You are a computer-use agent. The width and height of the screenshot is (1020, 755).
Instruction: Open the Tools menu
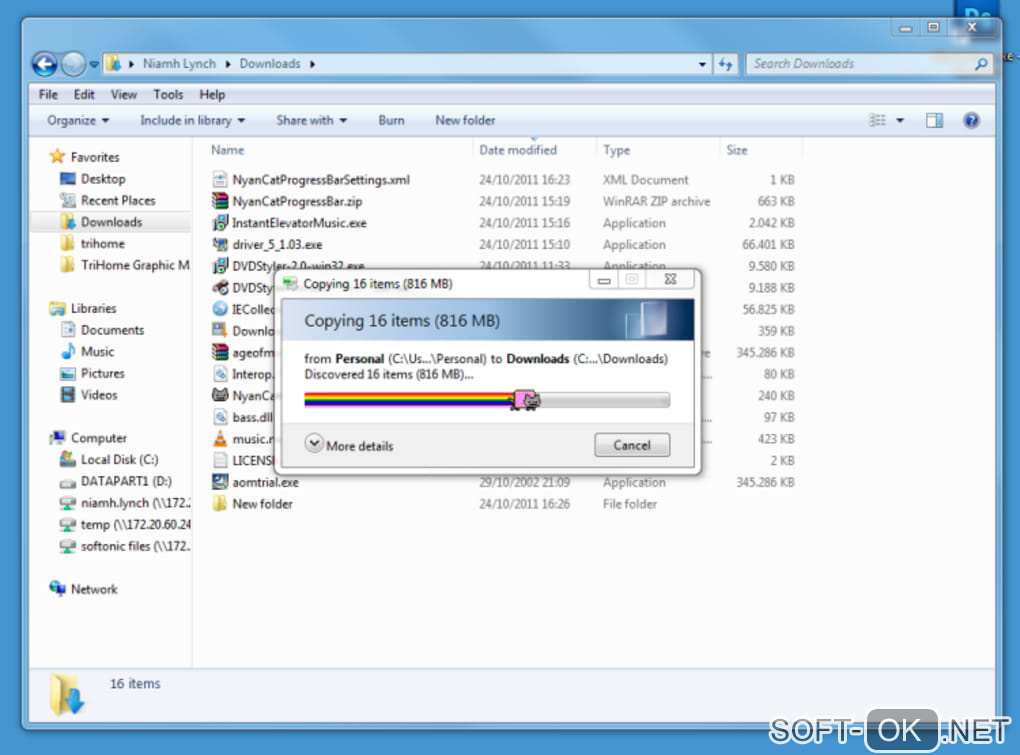[x=168, y=94]
